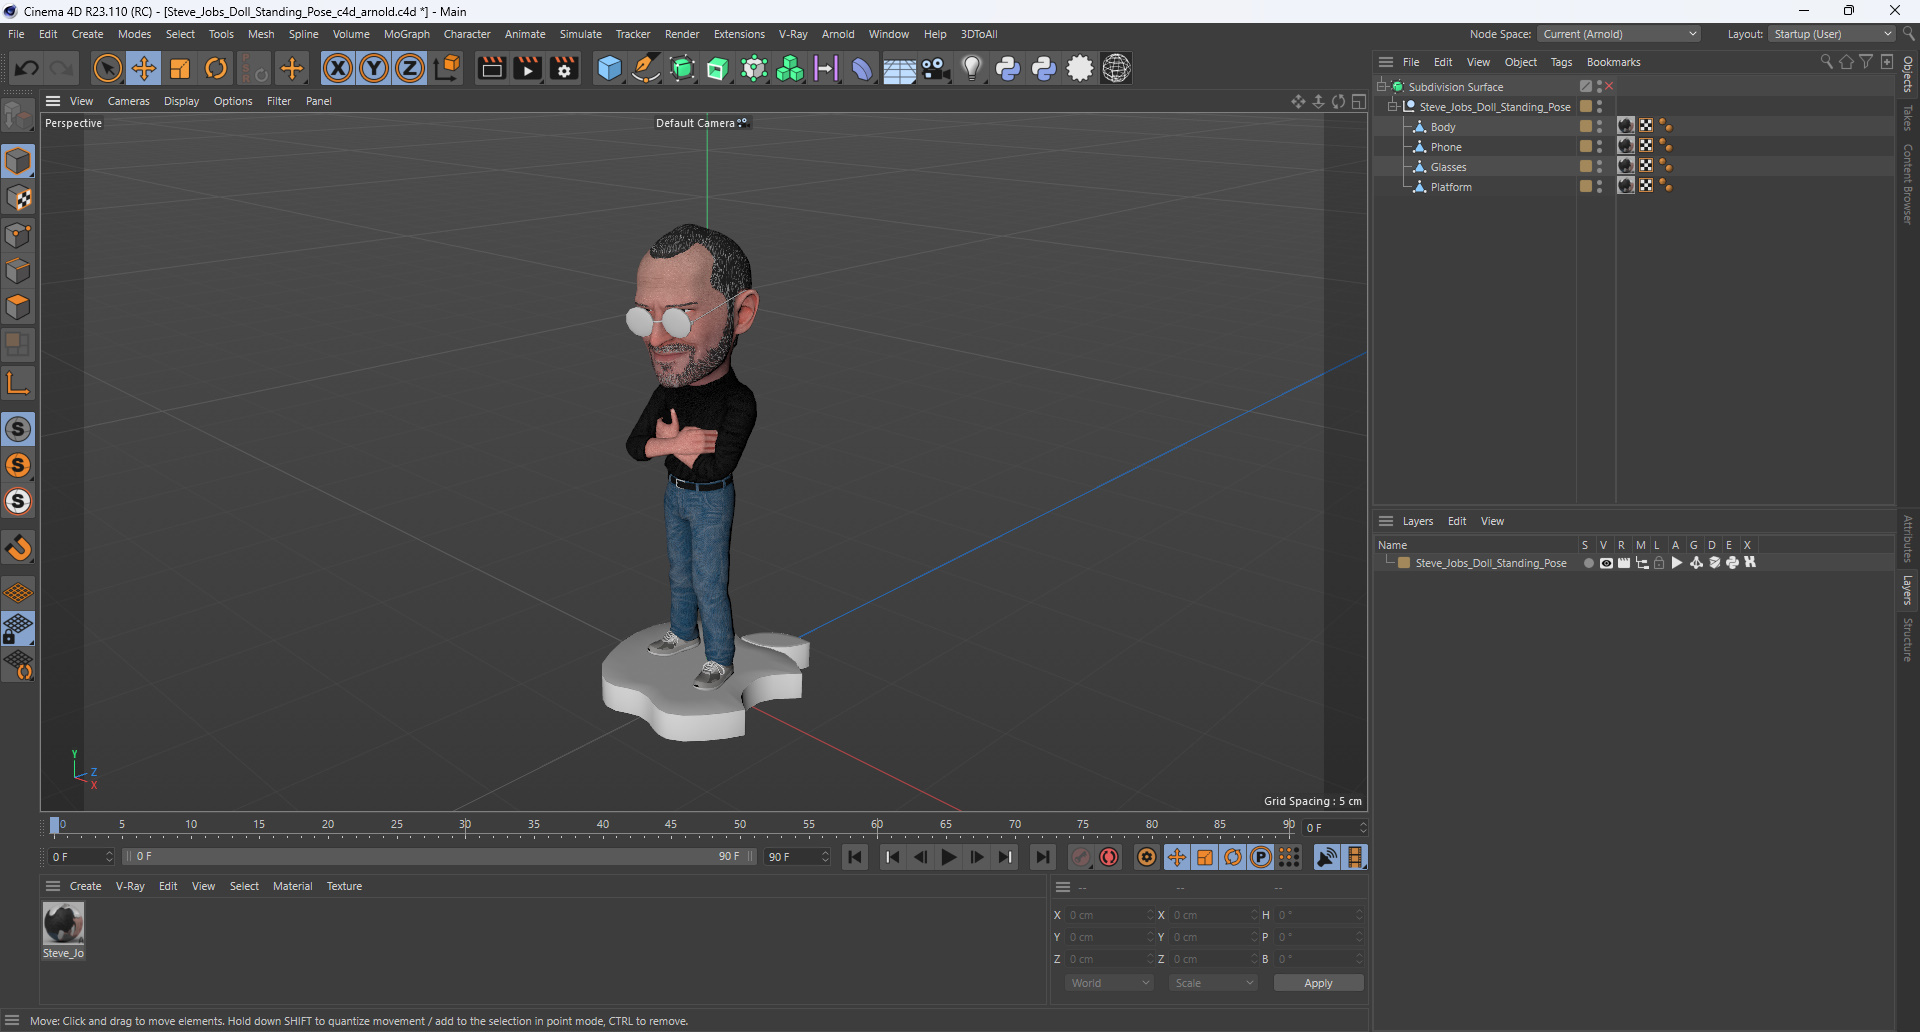The width and height of the screenshot is (1920, 1032).
Task: Toggle Z axis lock
Action: [x=410, y=68]
